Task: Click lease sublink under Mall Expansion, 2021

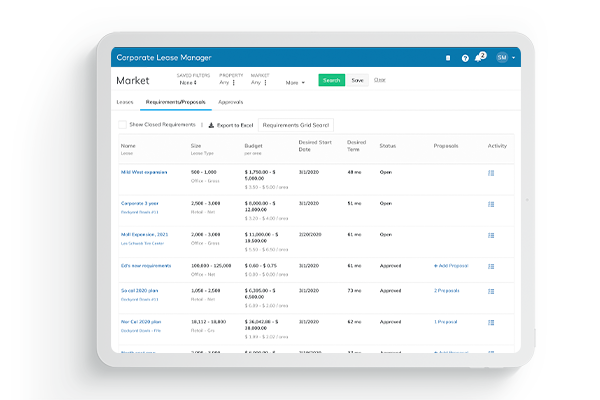Action: (142, 243)
